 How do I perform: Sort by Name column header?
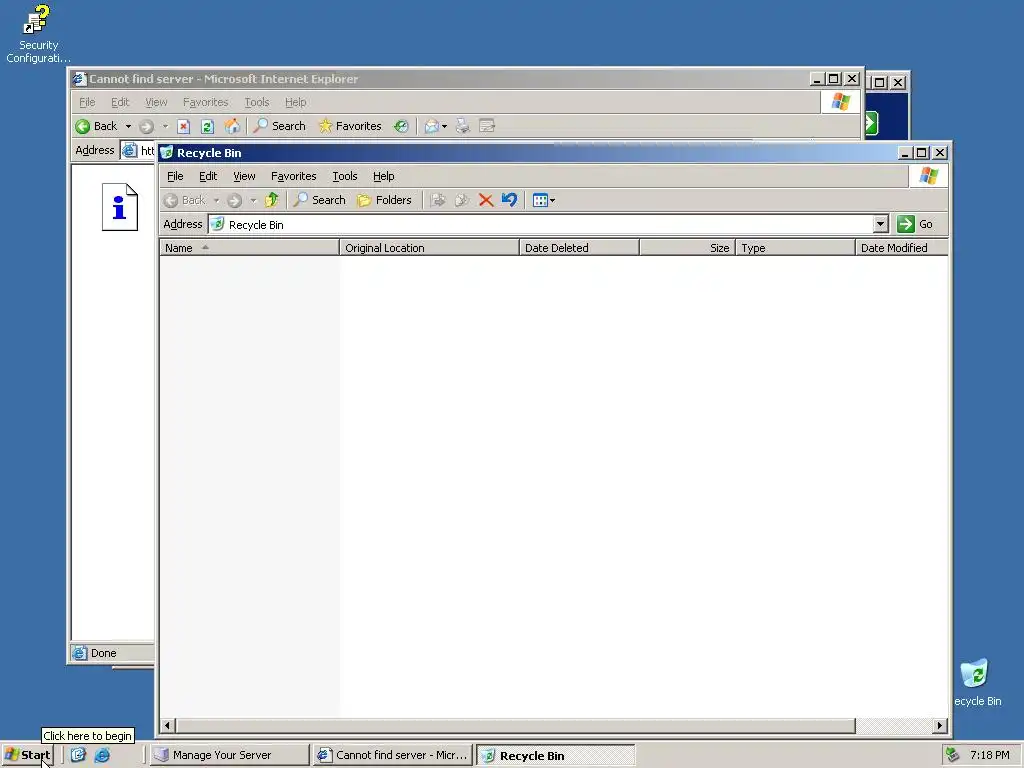click(249, 248)
